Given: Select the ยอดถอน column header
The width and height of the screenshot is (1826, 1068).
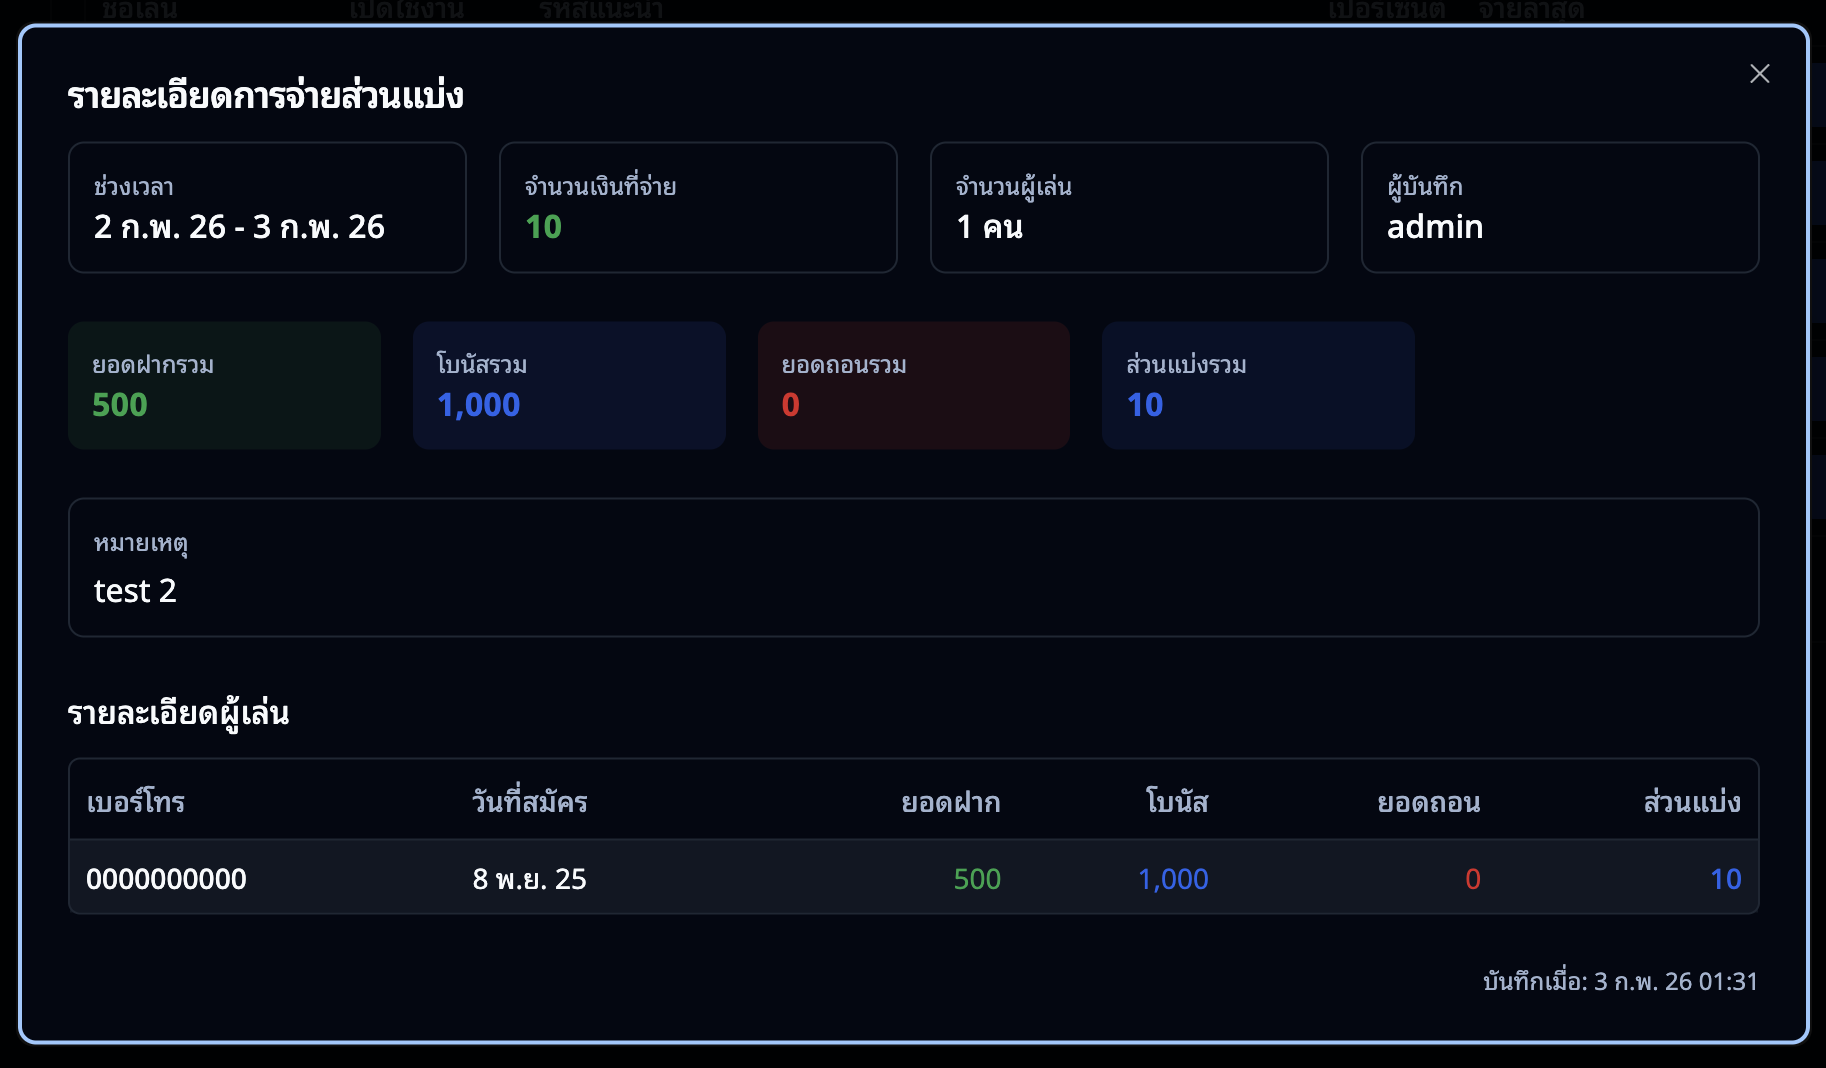Looking at the screenshot, I should [1428, 802].
